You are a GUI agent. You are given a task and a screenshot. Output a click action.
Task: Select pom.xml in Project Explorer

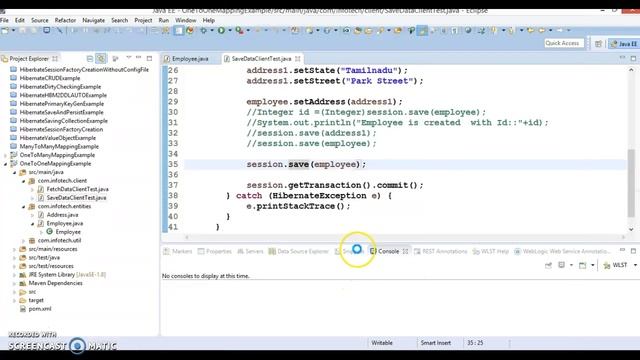40,309
